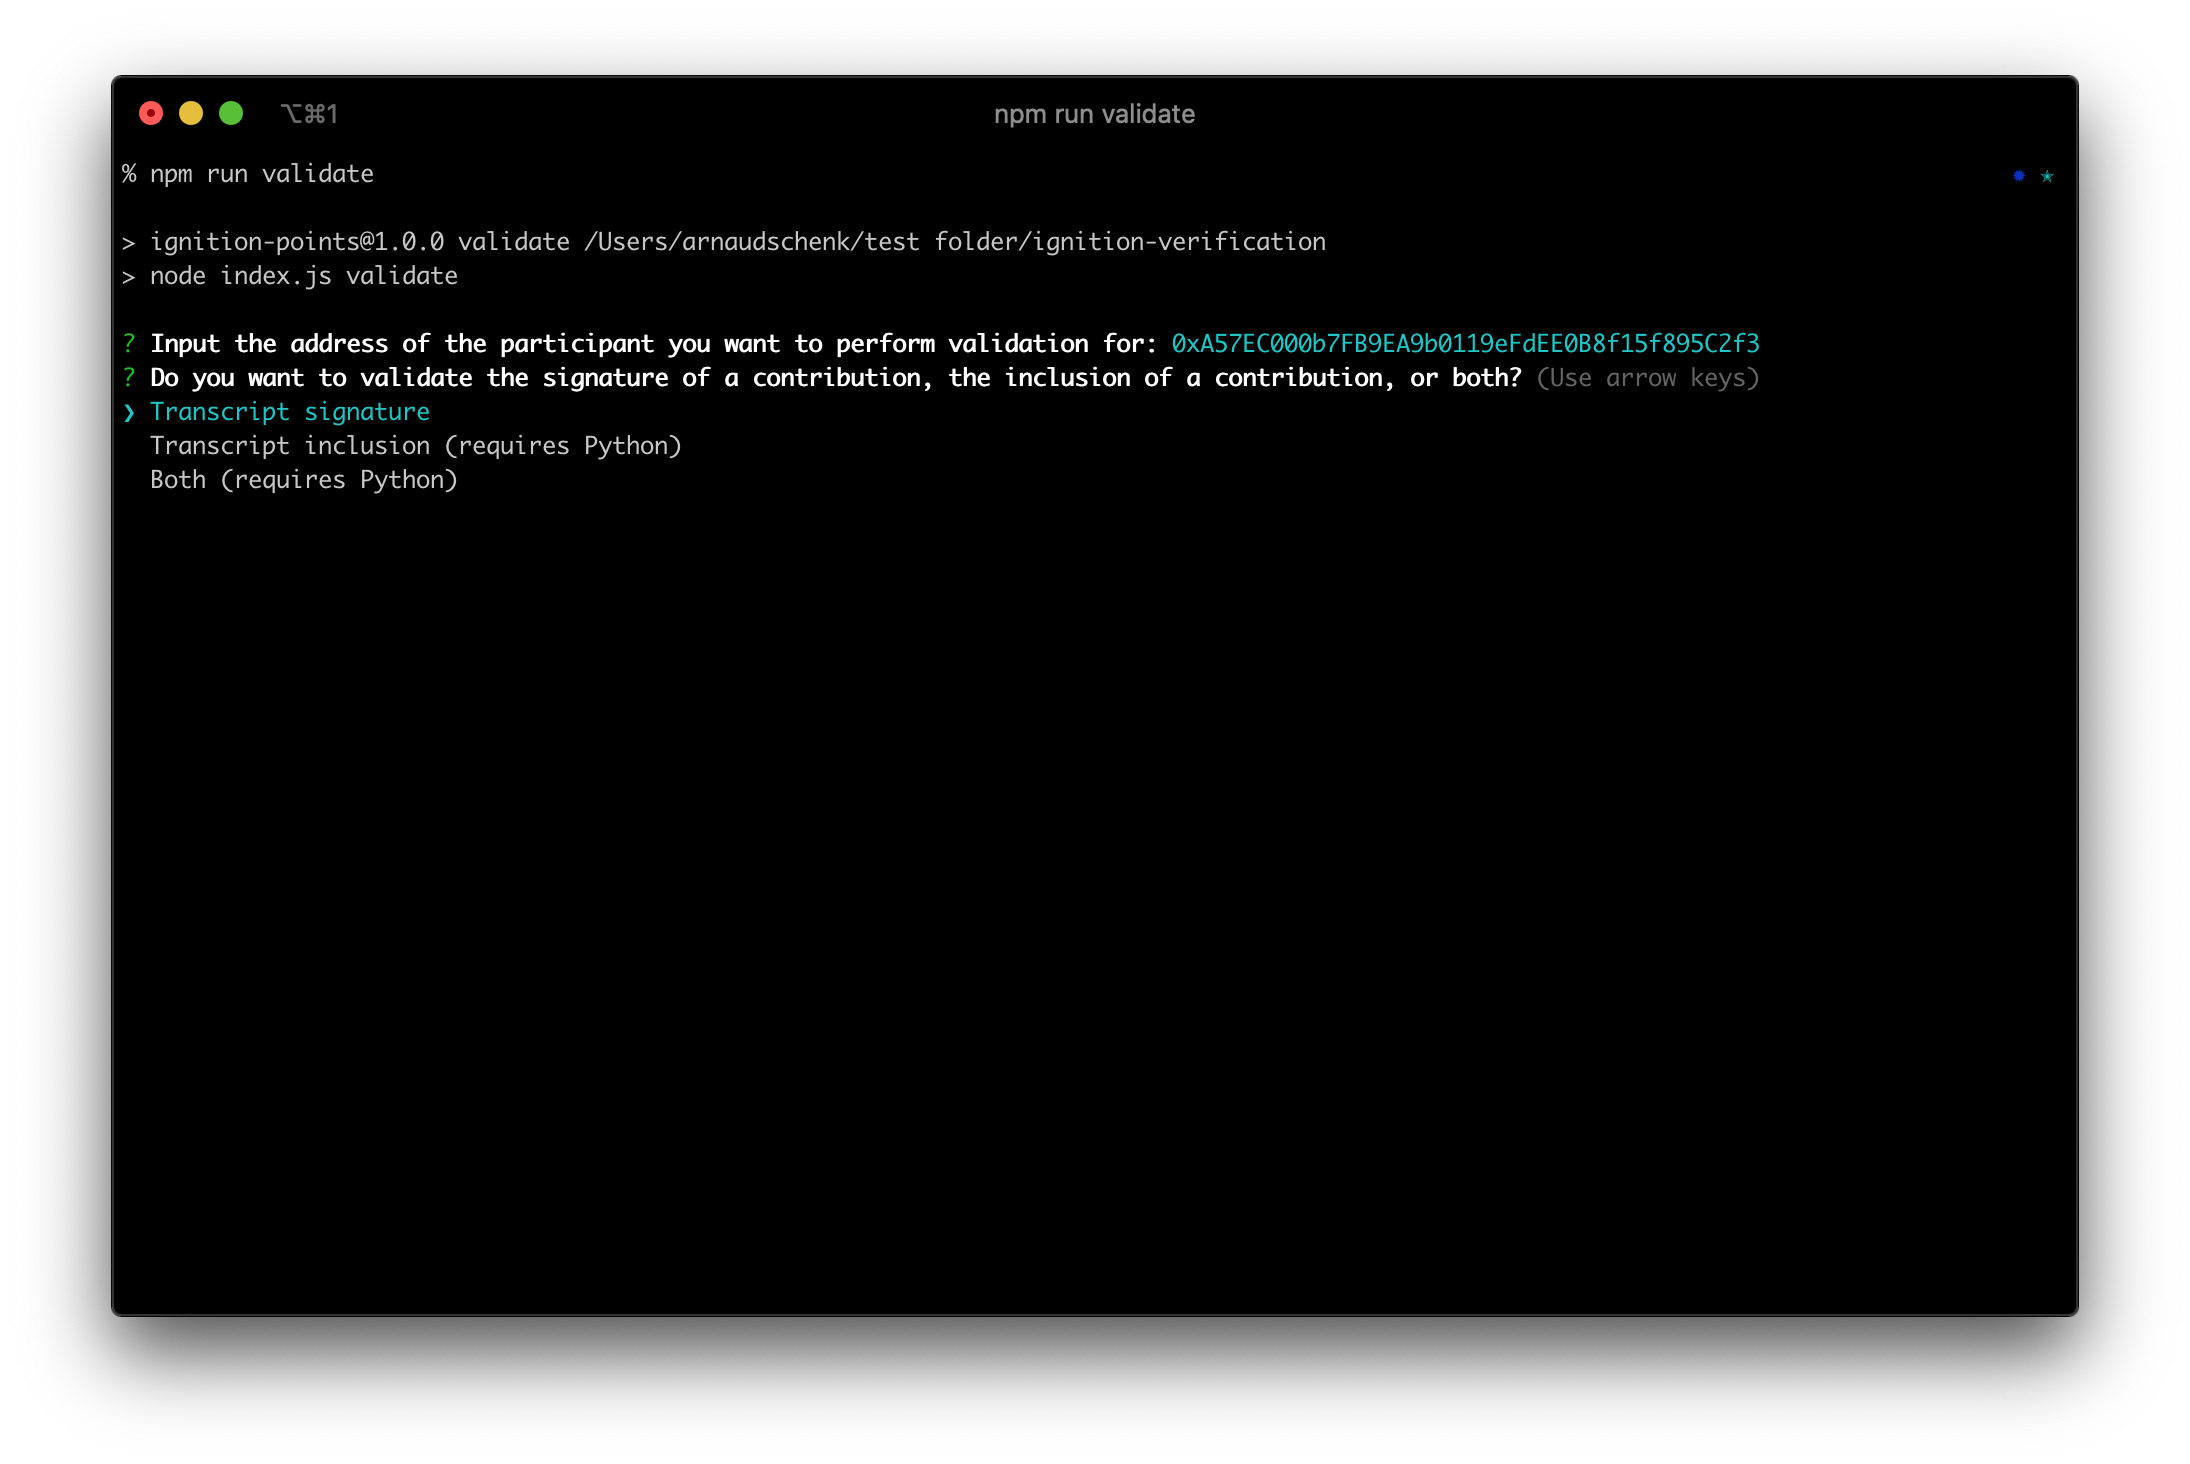
Task: Click the red close window button
Action: click(151, 113)
